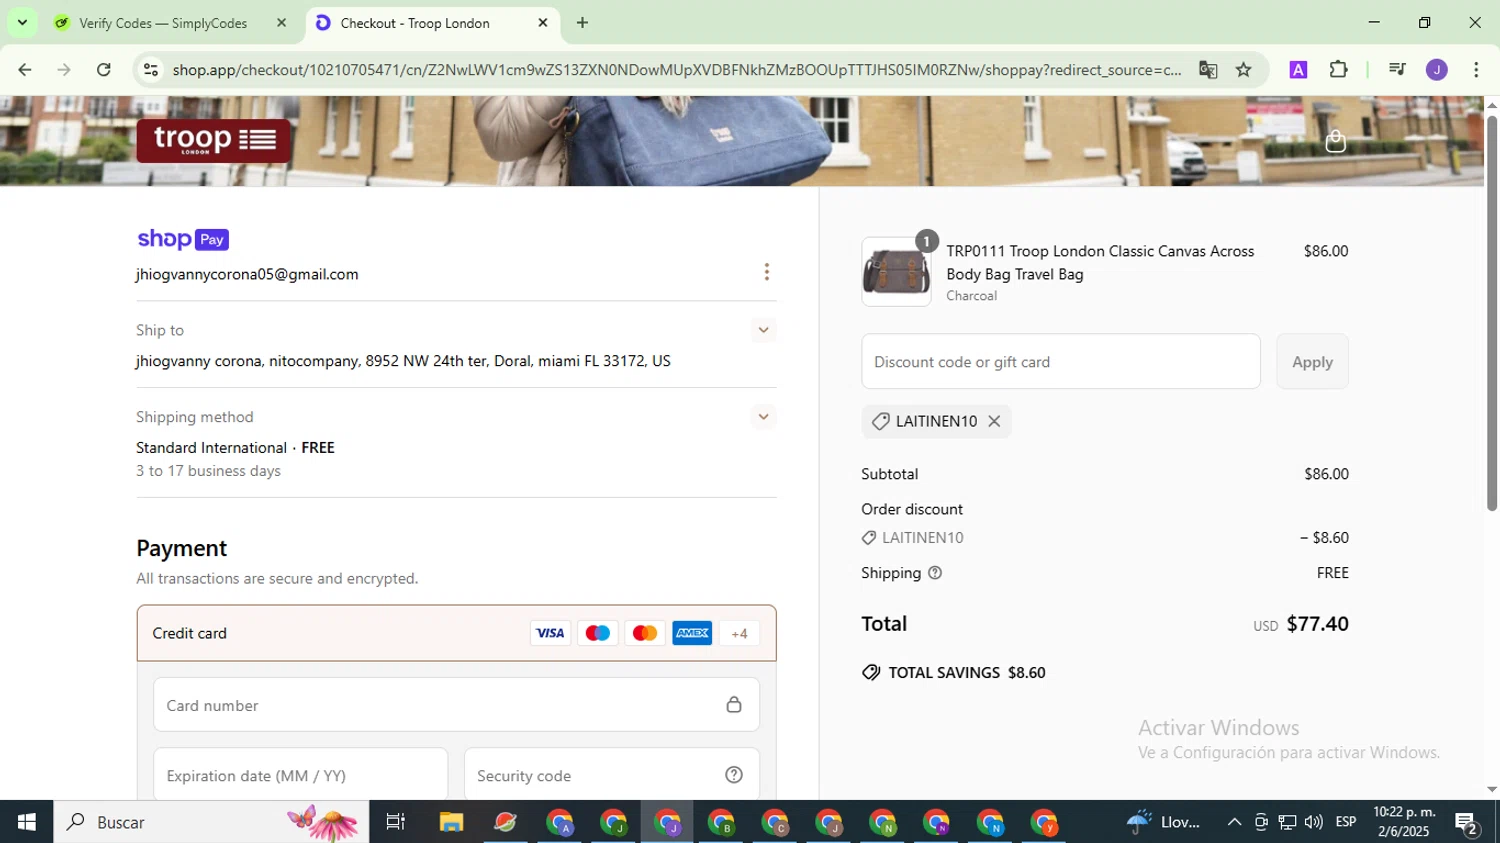
Task: Open the tab search dropdown
Action: pos(22,23)
